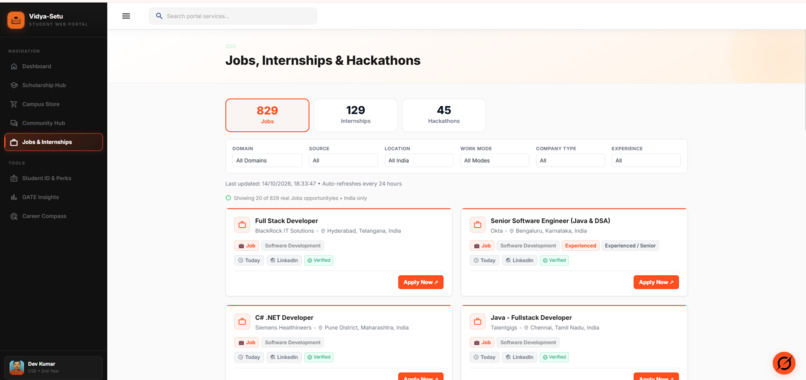Apply Now for Full Stack Developer
806x380 pixels.
(x=420, y=282)
